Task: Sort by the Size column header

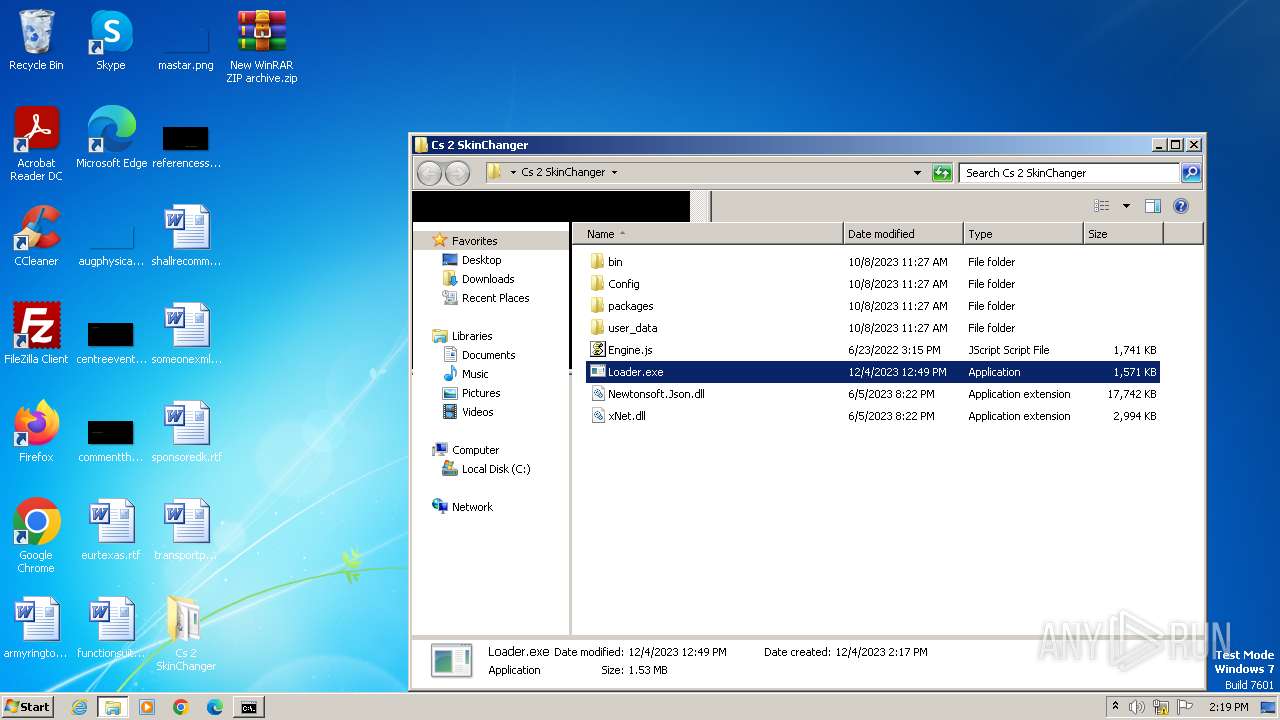Action: 1123,234
